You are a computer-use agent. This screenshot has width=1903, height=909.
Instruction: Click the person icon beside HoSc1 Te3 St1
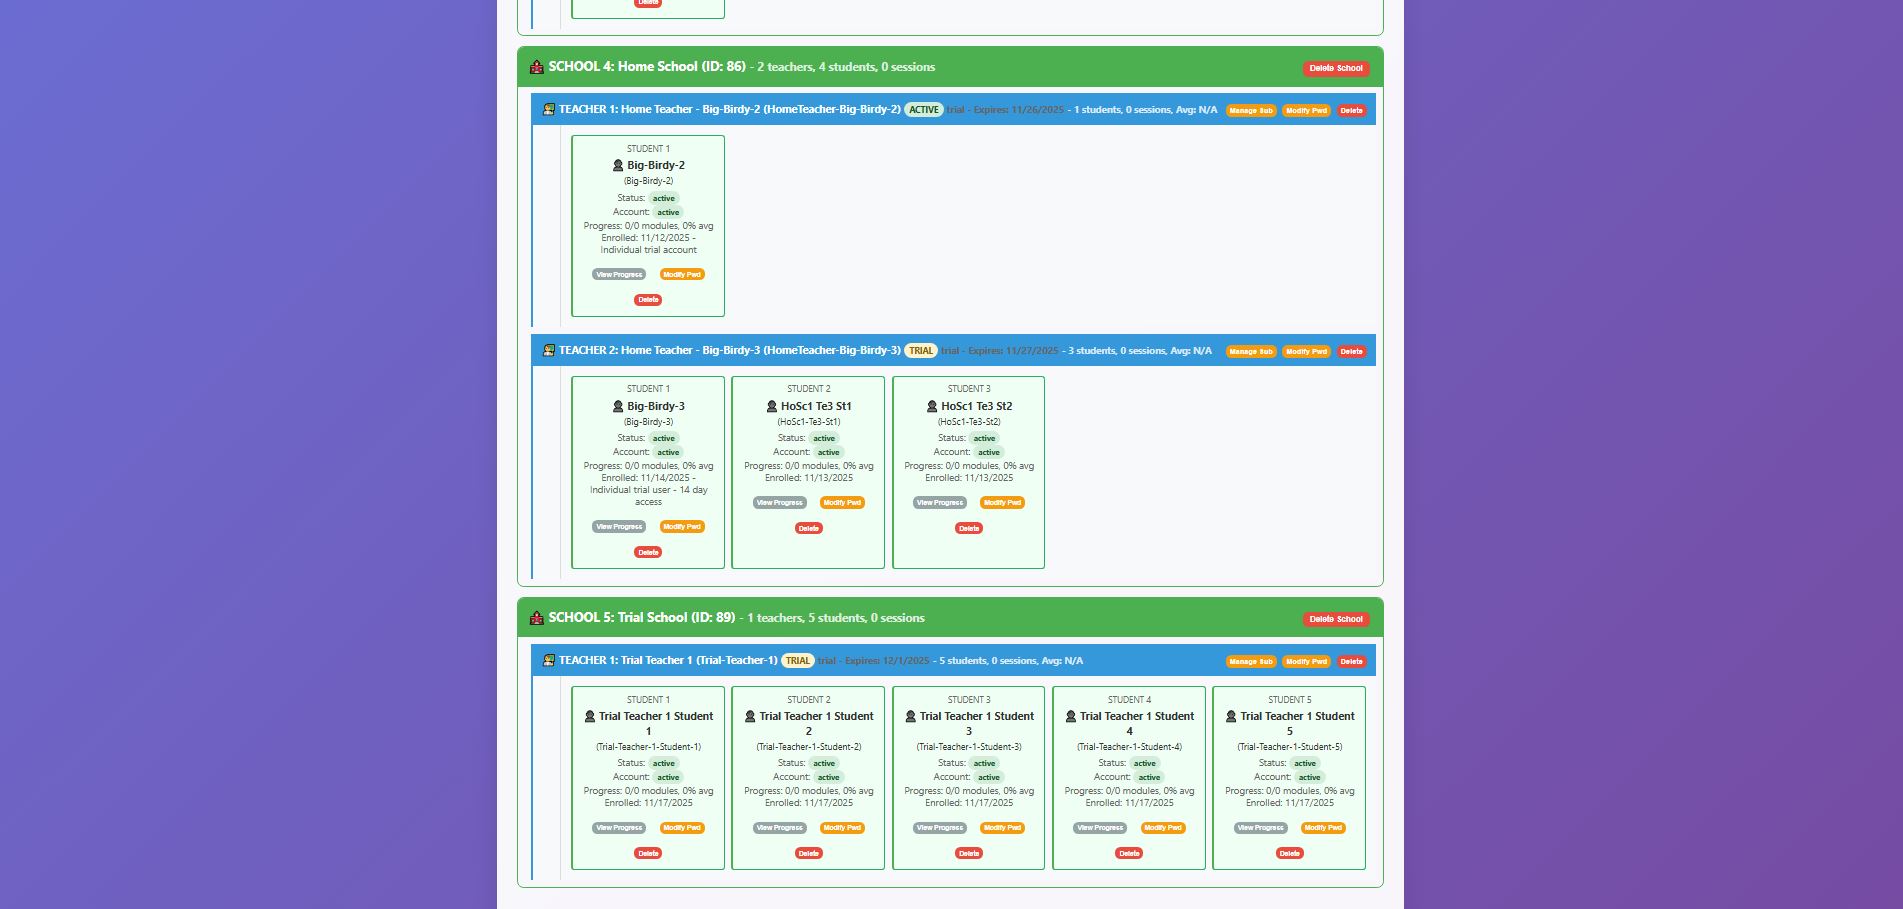772,406
